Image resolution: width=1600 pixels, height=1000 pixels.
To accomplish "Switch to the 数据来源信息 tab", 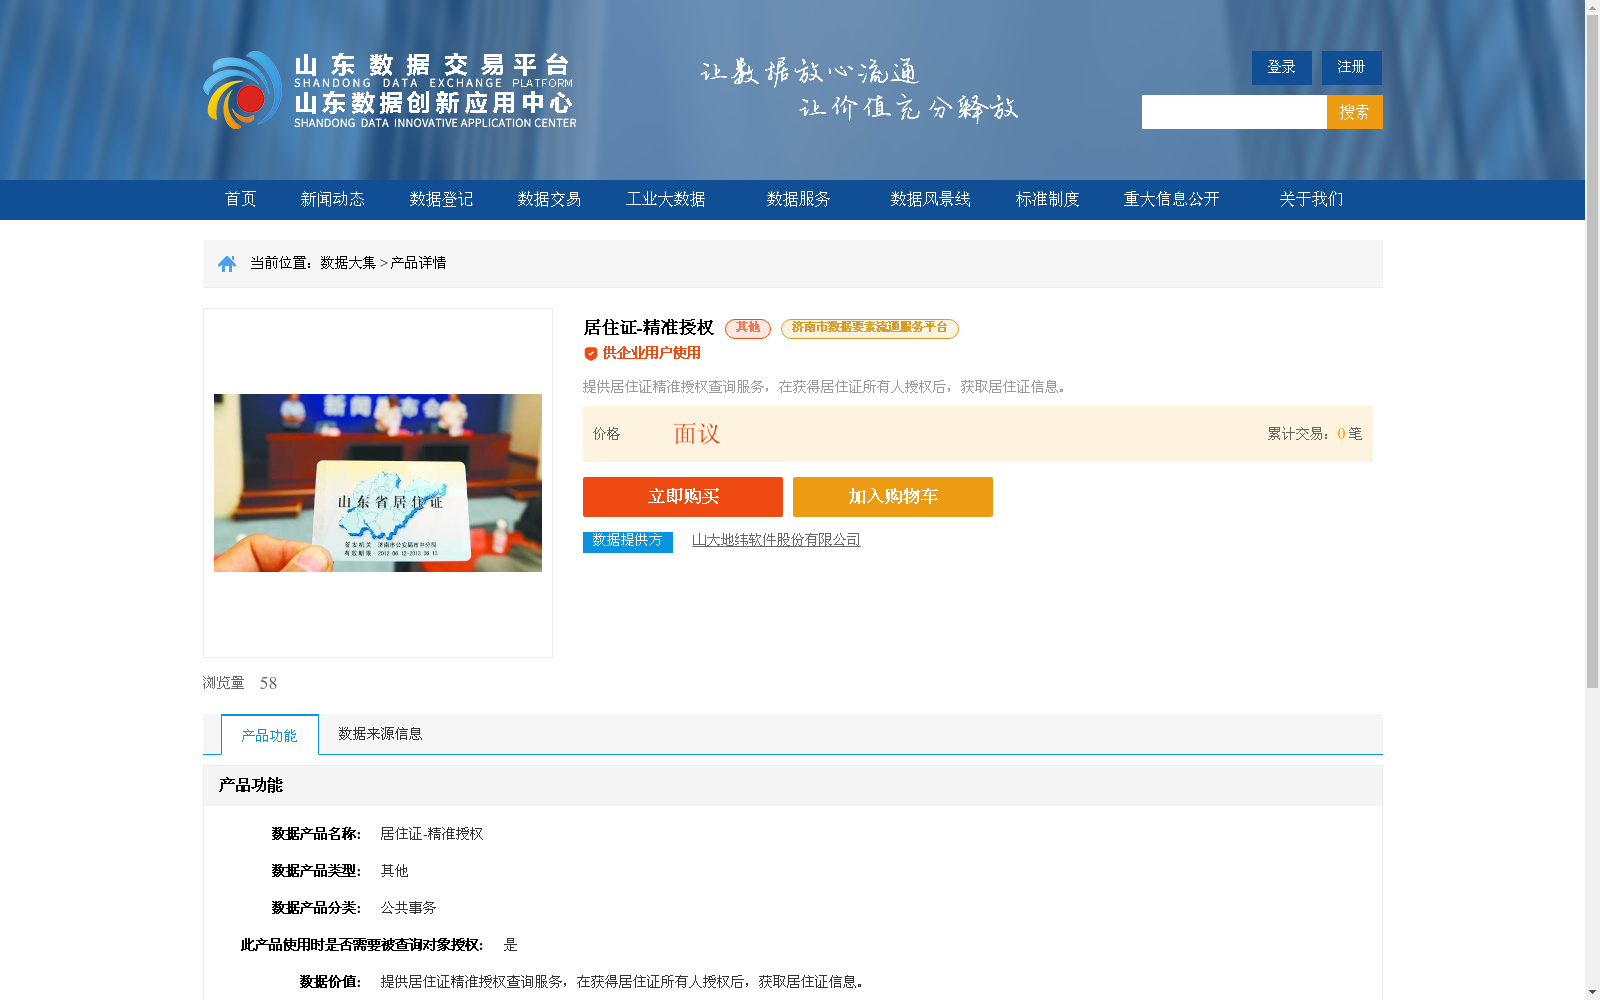I will pos(380,734).
